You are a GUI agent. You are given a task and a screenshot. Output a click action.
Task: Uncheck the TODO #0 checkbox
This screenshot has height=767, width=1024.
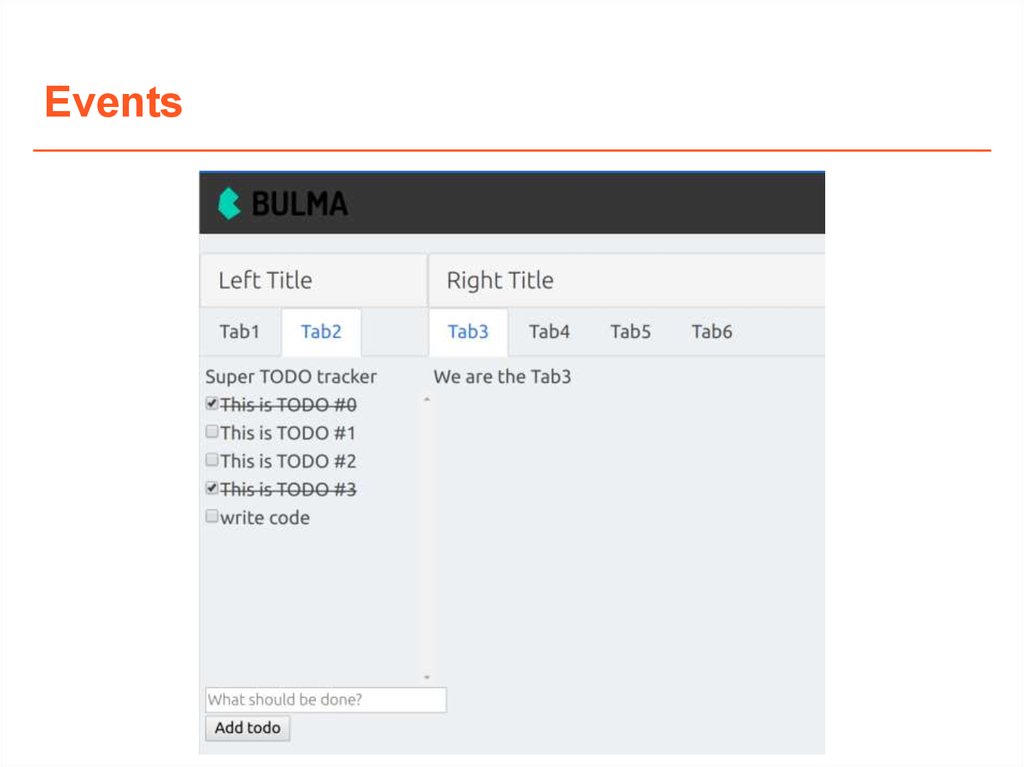pos(212,404)
